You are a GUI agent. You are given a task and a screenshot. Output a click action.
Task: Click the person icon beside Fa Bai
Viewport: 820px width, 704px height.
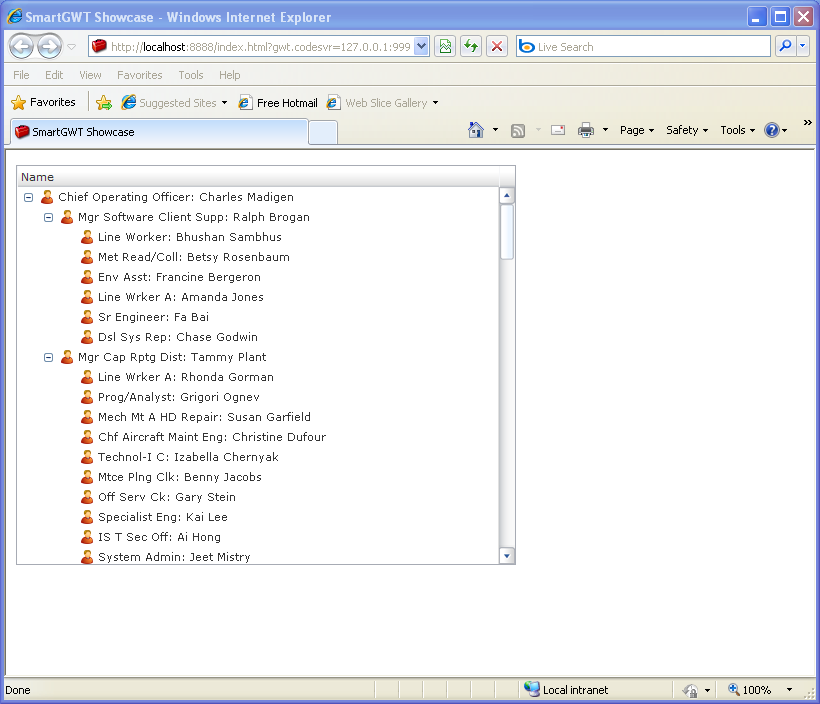[x=87, y=317]
